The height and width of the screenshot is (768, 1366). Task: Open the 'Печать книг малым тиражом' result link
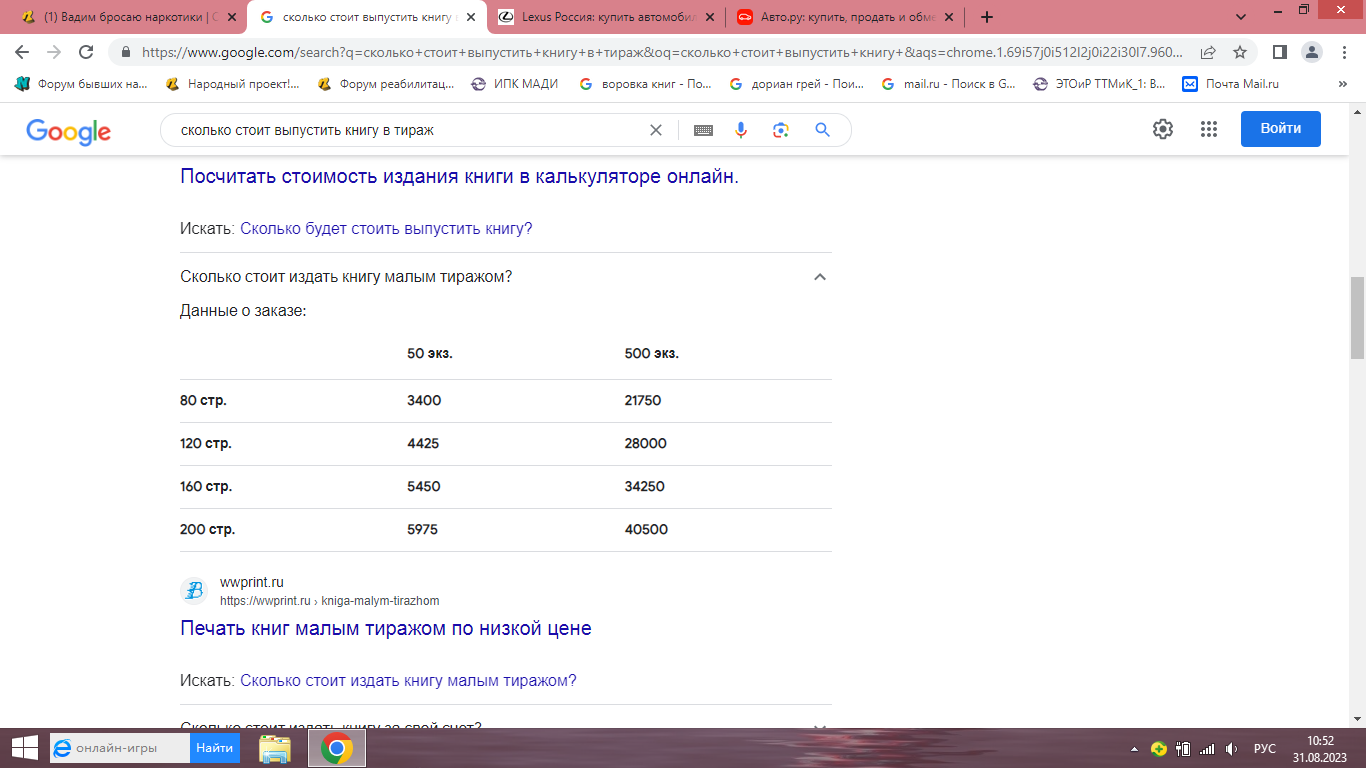pyautogui.click(x=385, y=629)
